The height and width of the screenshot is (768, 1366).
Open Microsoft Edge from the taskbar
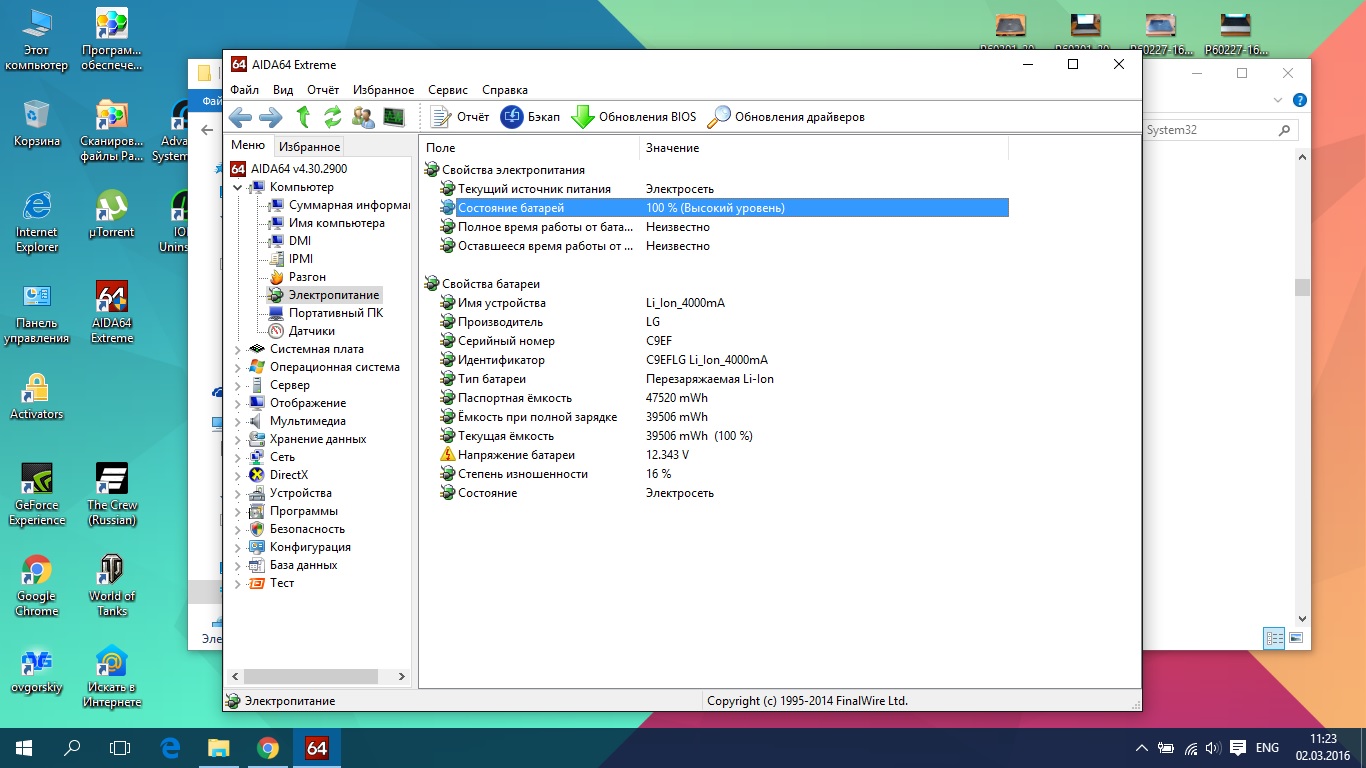[x=170, y=747]
